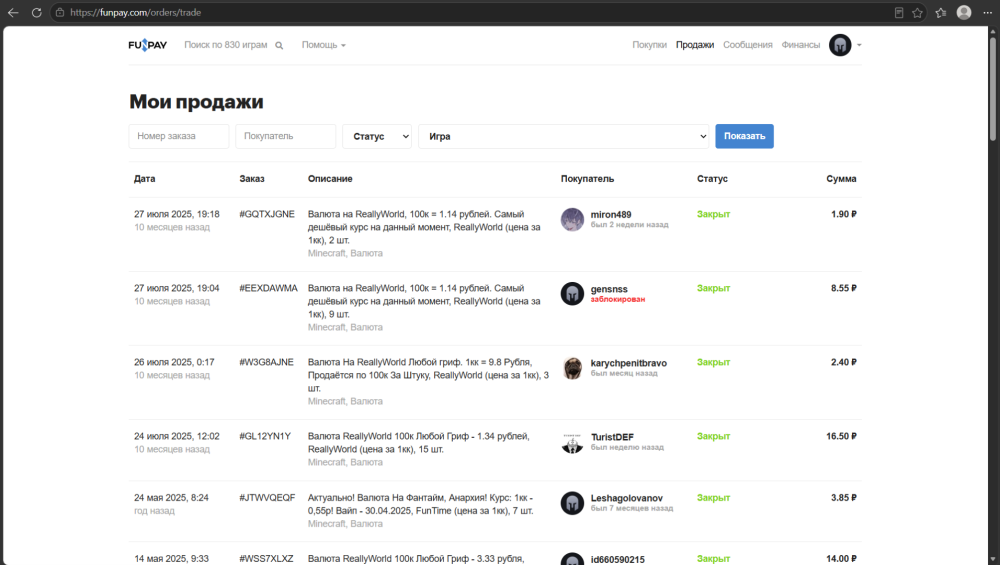
Task: Click gensnss buyer avatar
Action: coord(572,293)
